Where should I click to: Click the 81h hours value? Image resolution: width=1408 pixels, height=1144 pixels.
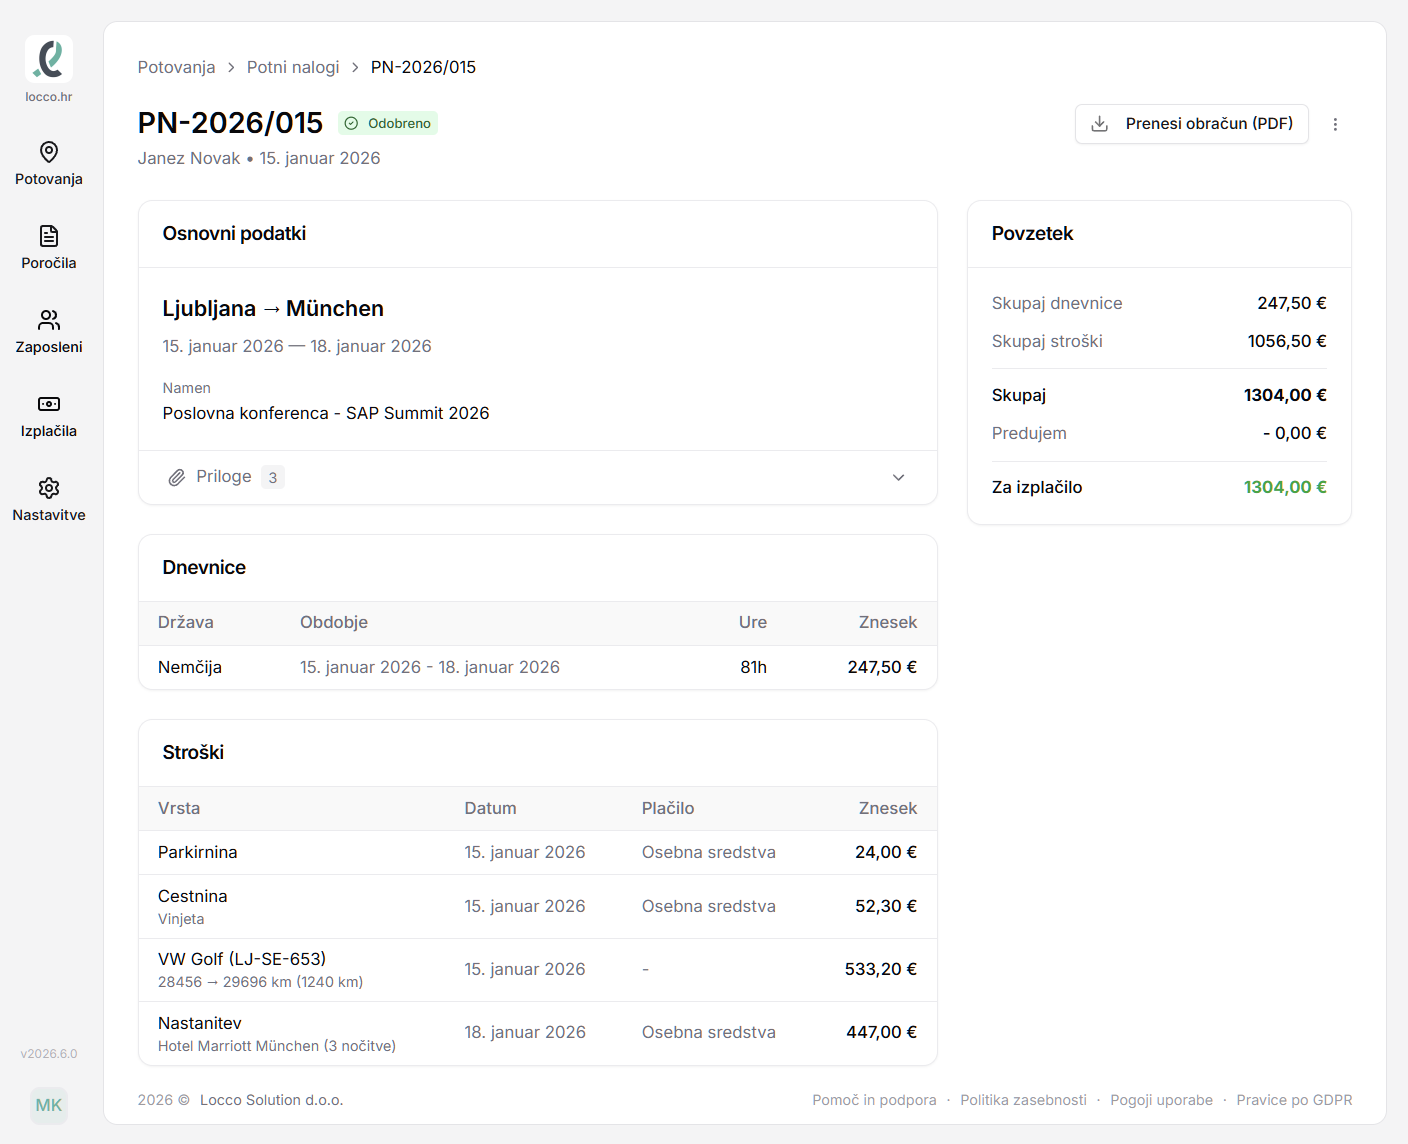[x=754, y=667]
